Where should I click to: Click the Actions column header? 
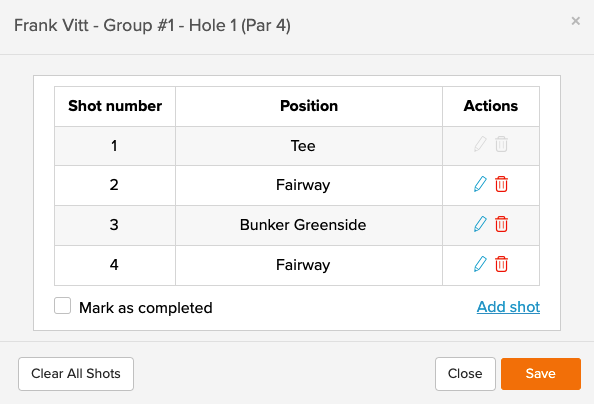(491, 106)
